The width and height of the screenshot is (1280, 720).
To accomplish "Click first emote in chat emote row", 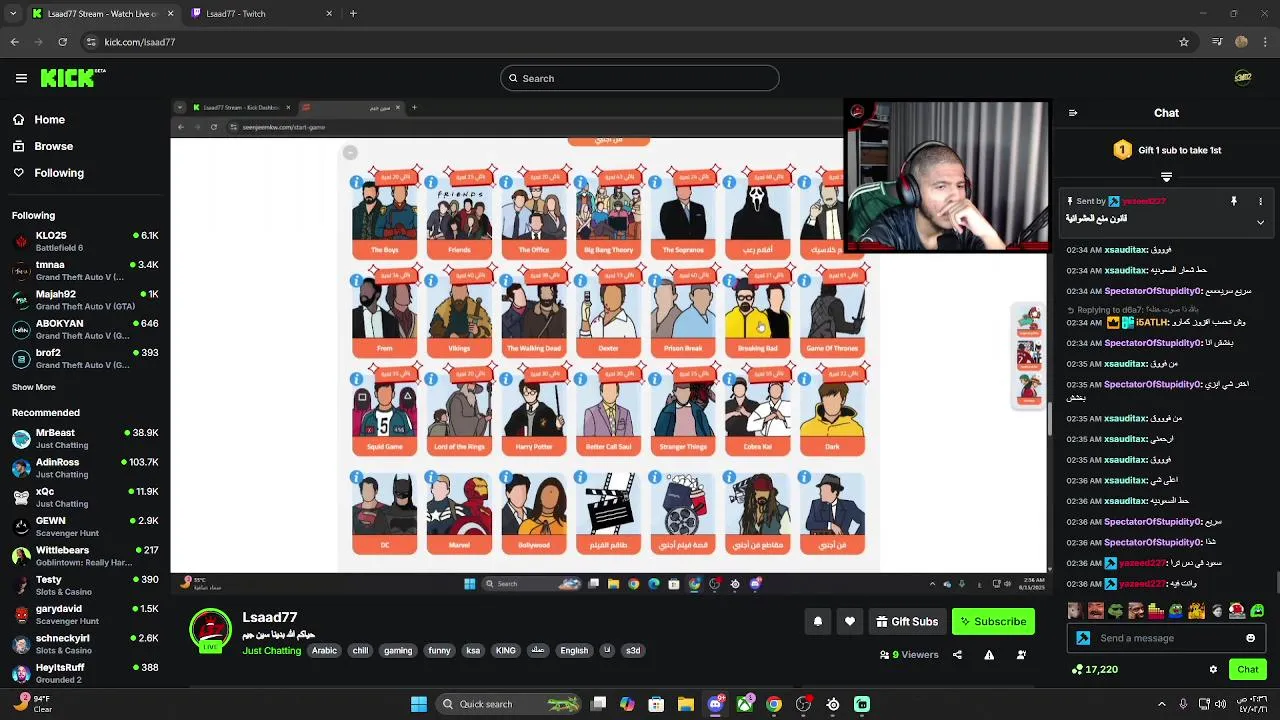I will click(x=1075, y=611).
